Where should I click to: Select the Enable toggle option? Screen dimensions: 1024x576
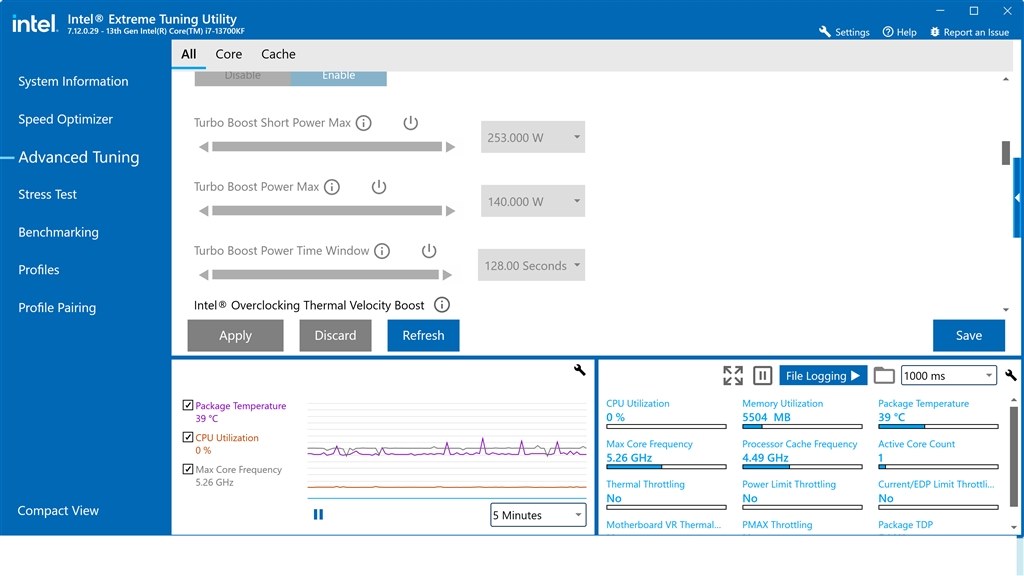[x=338, y=78]
